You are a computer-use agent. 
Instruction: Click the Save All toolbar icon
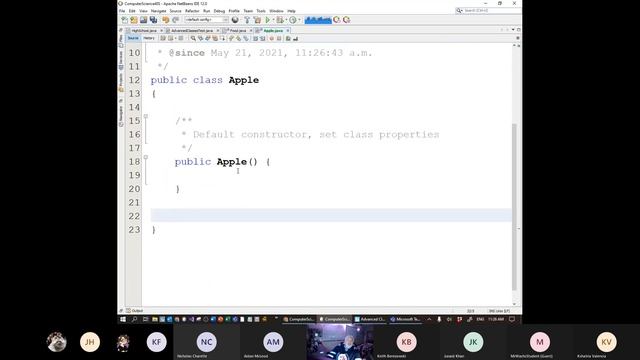[153, 20]
